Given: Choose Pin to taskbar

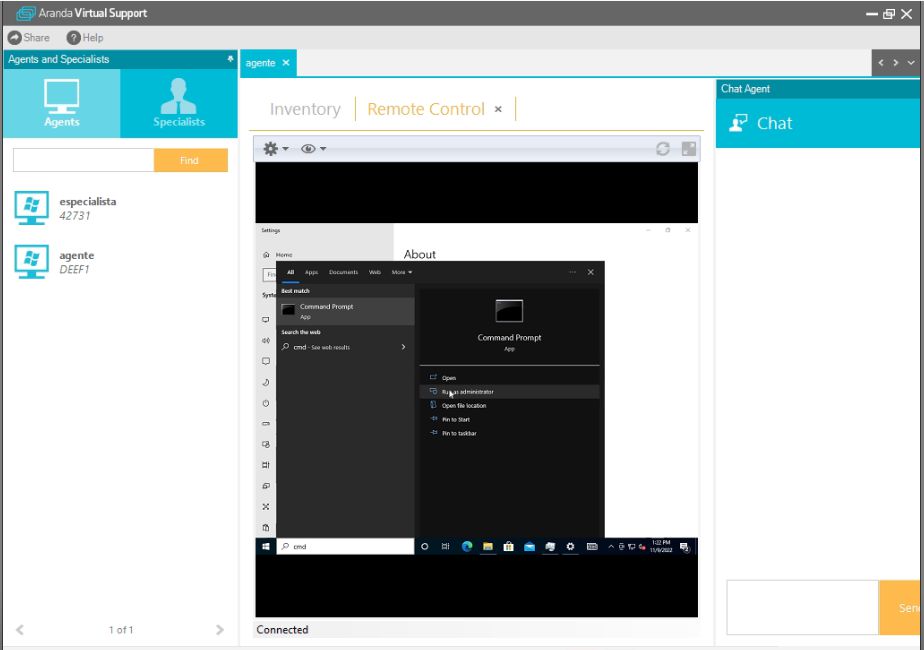Looking at the screenshot, I should coord(509,433).
